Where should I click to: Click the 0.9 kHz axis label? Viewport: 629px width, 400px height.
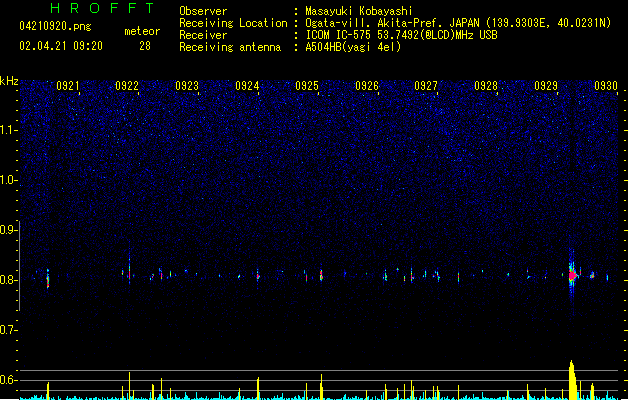(x=8, y=230)
